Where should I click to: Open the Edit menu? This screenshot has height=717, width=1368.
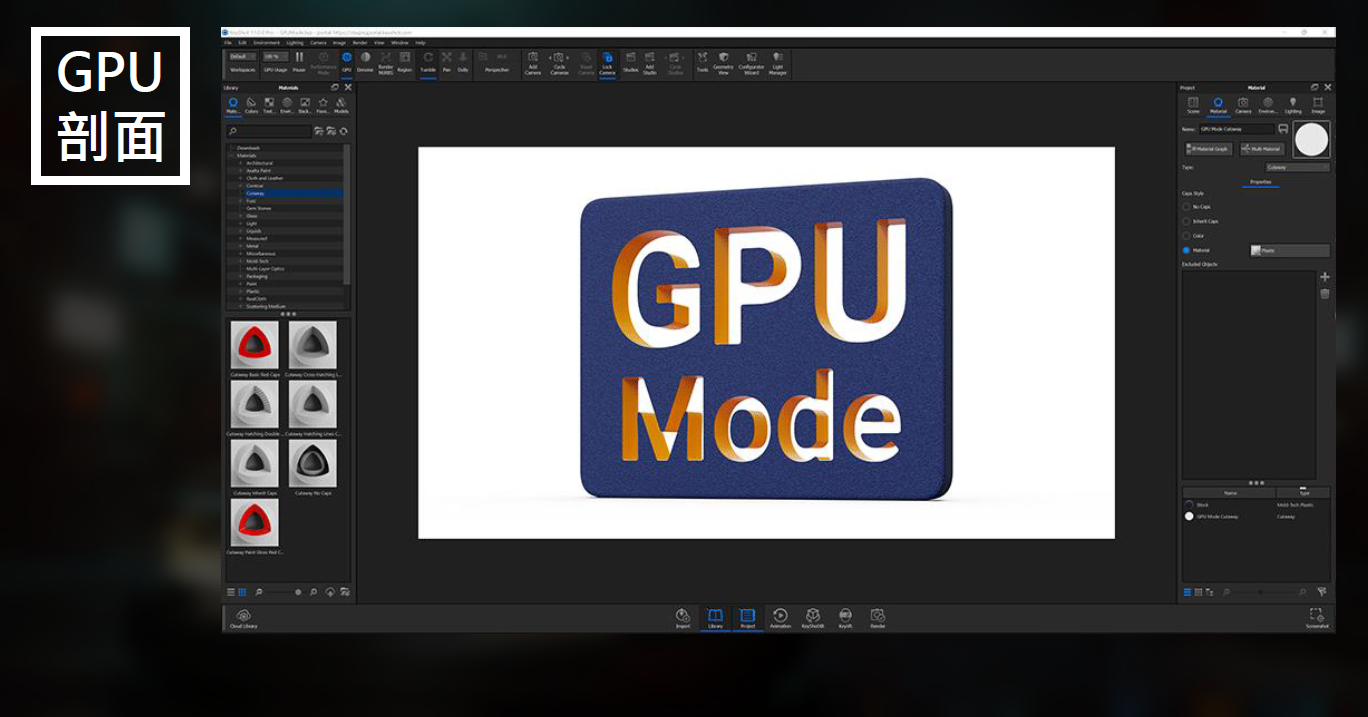[242, 43]
